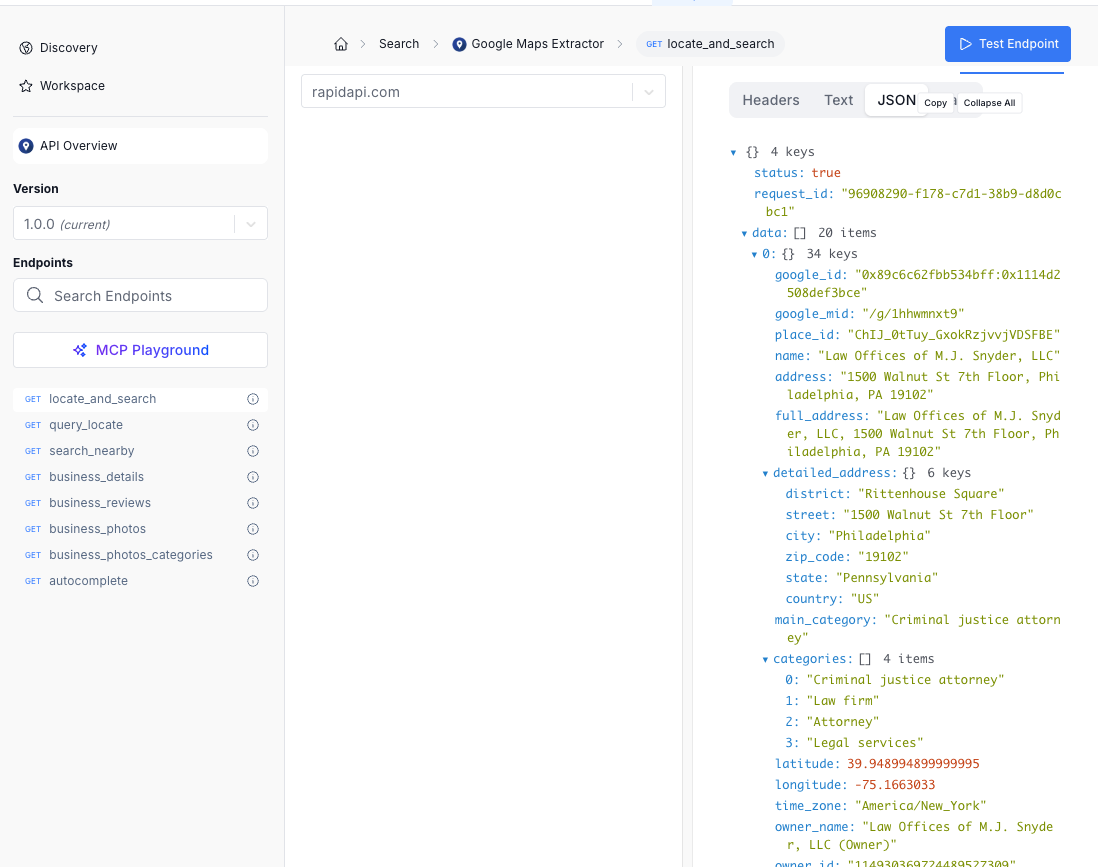This screenshot has height=867, width=1098.
Task: Show info for search_nearby endpoint
Action: pos(253,451)
